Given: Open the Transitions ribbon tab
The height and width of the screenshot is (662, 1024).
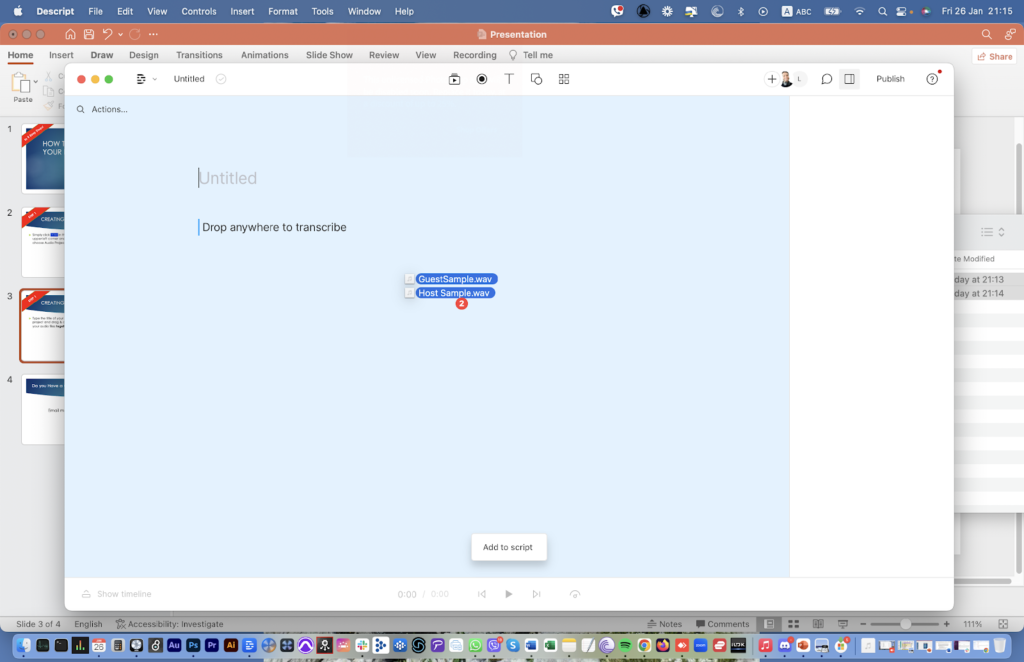Looking at the screenshot, I should click(199, 55).
